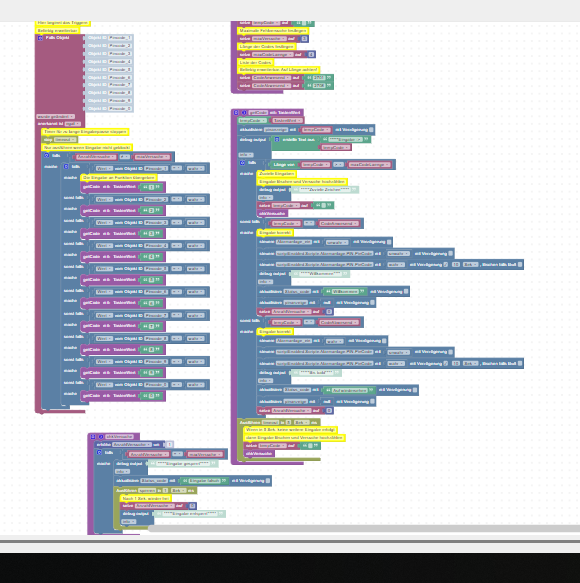This screenshot has height=583, width=580.
Task: Open the wahr dropdown in the Pincode_1 condition
Action: (196, 169)
